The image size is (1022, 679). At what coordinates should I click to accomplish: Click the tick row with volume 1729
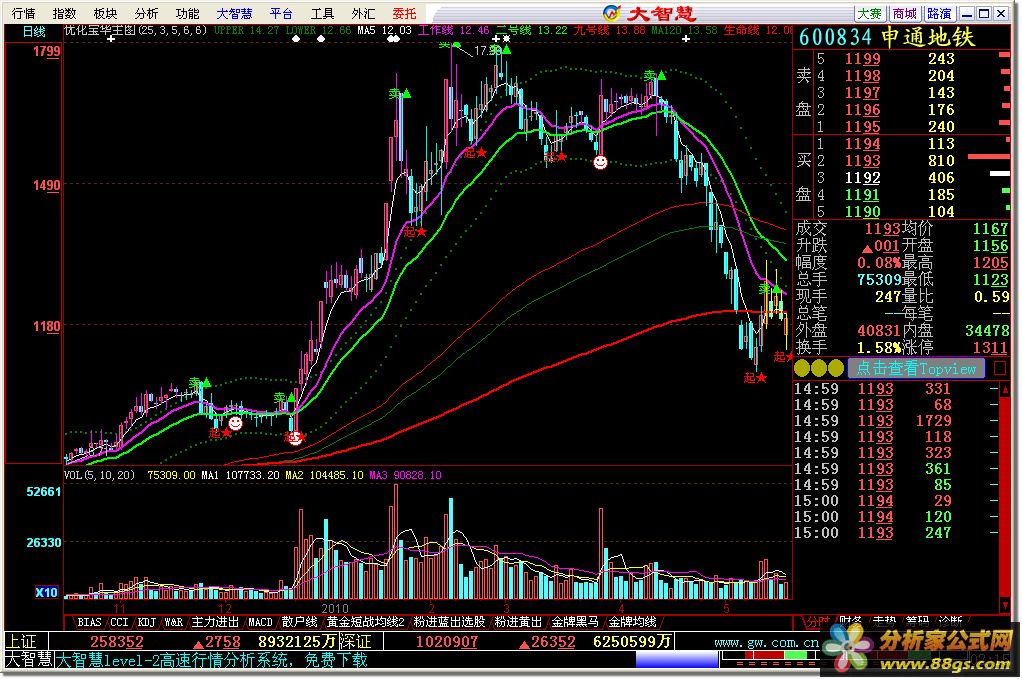click(x=896, y=421)
